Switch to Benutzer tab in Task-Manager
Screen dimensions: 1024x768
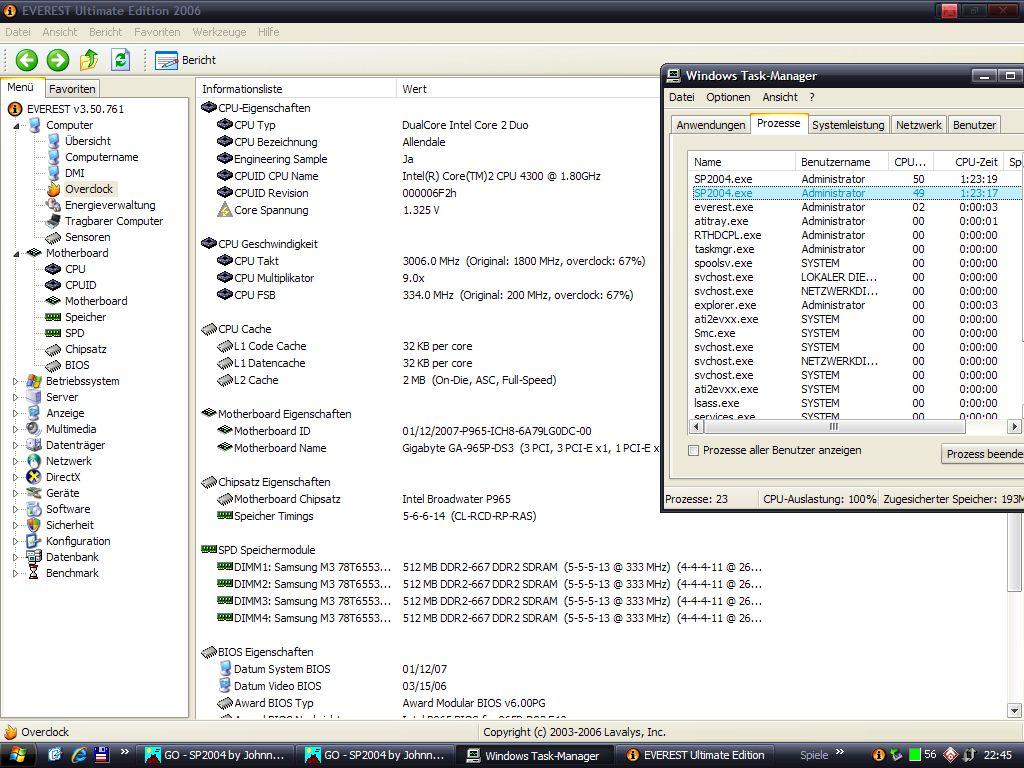click(974, 125)
